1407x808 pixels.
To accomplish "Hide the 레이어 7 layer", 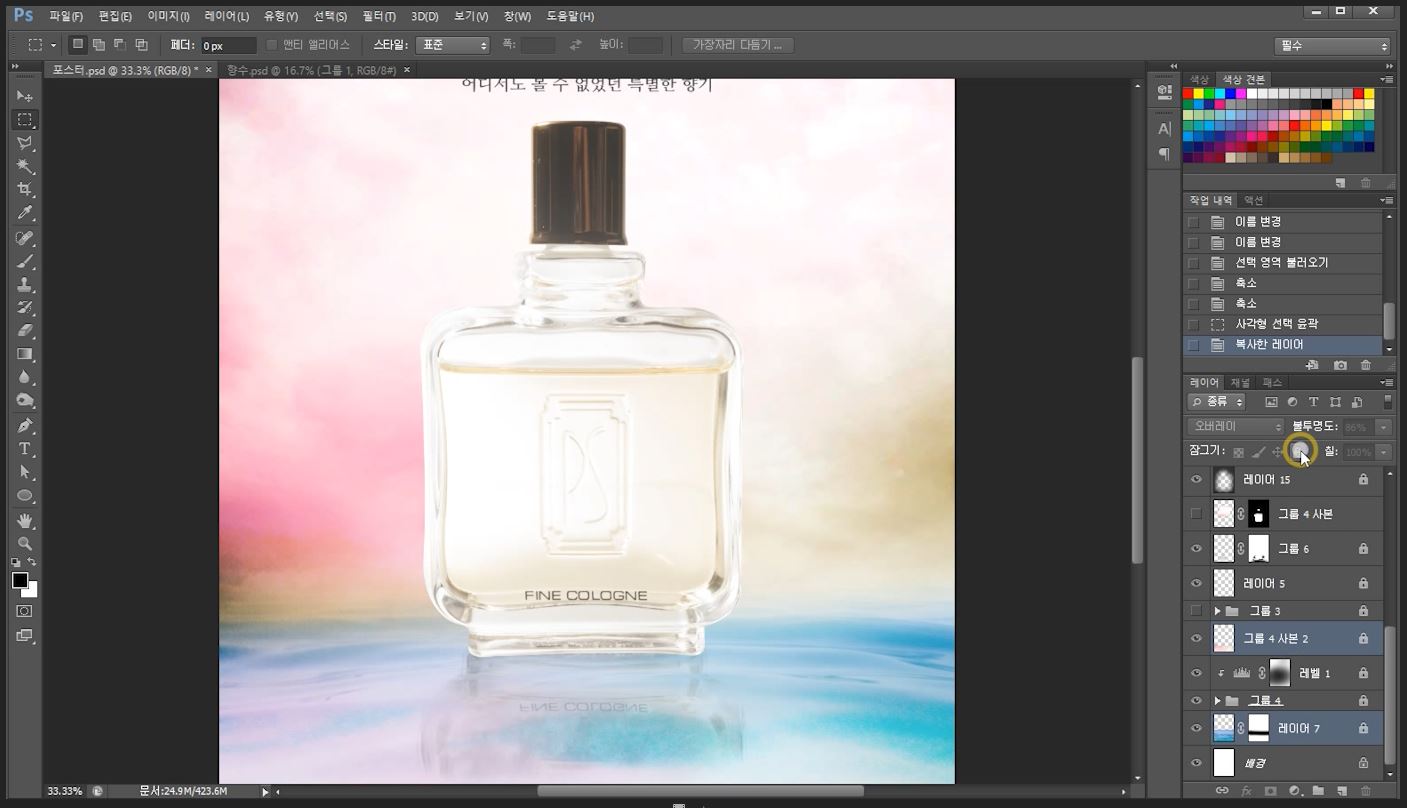I will (1196, 728).
